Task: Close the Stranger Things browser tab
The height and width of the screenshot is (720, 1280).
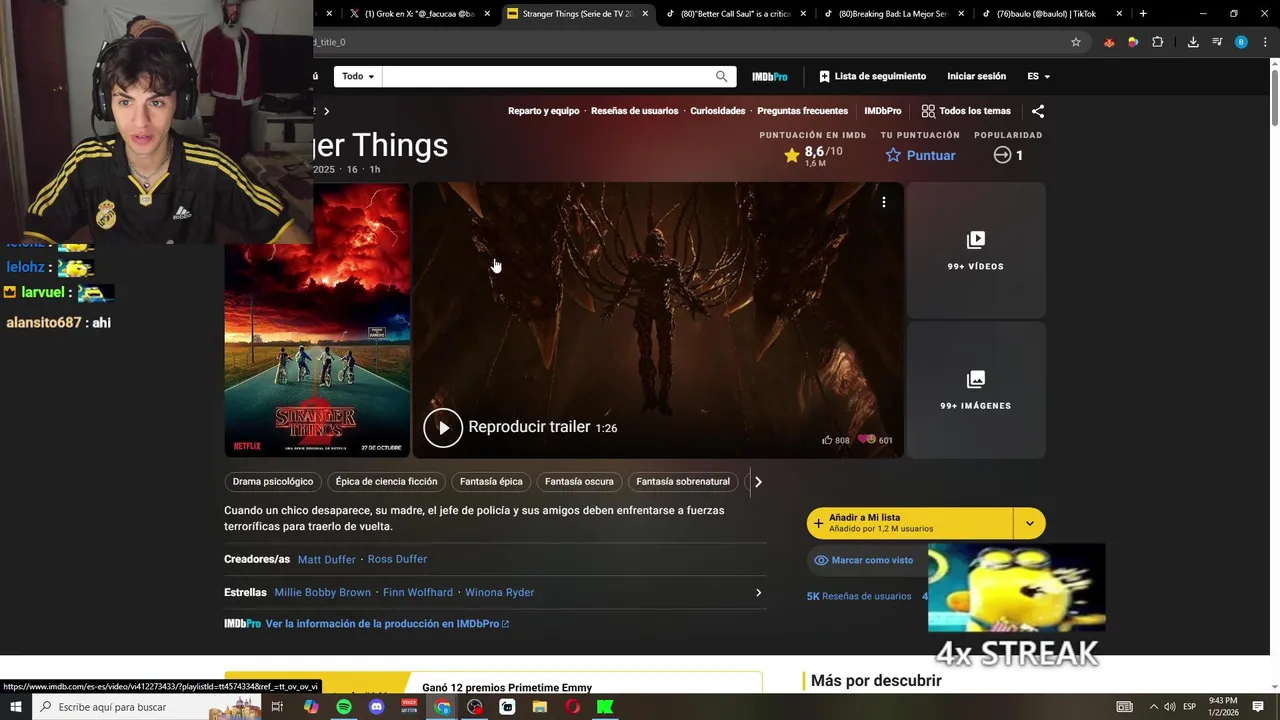Action: 645,14
